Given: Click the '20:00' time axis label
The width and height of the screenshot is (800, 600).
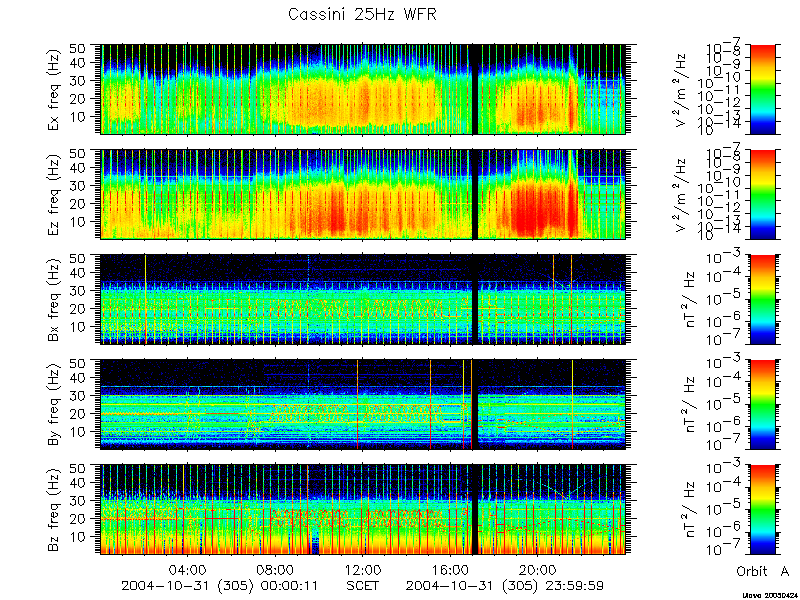Looking at the screenshot, I should 538,569.
